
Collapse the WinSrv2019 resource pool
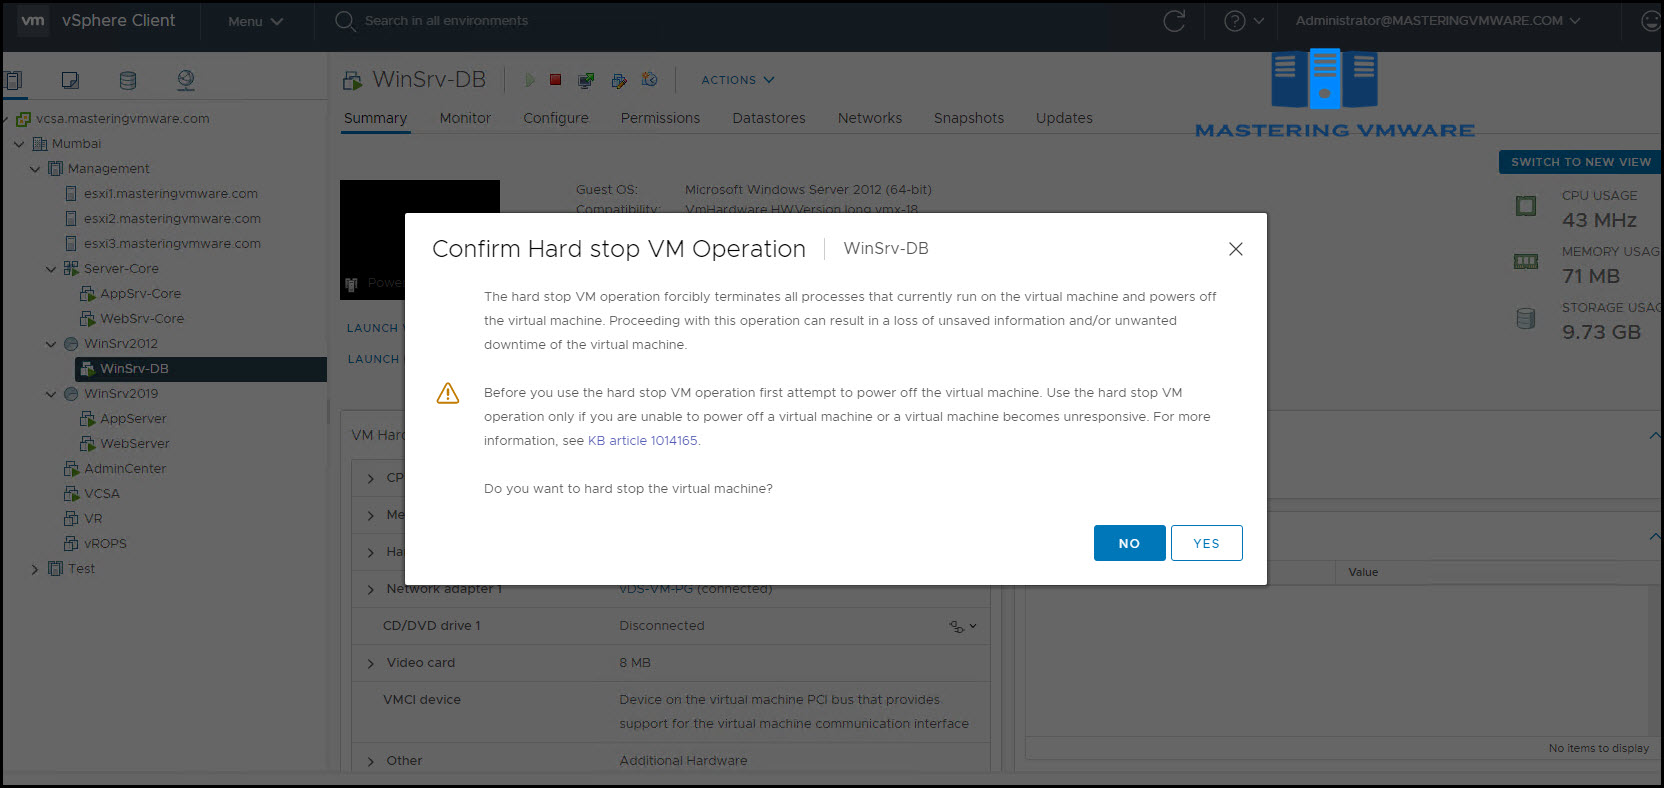point(51,394)
